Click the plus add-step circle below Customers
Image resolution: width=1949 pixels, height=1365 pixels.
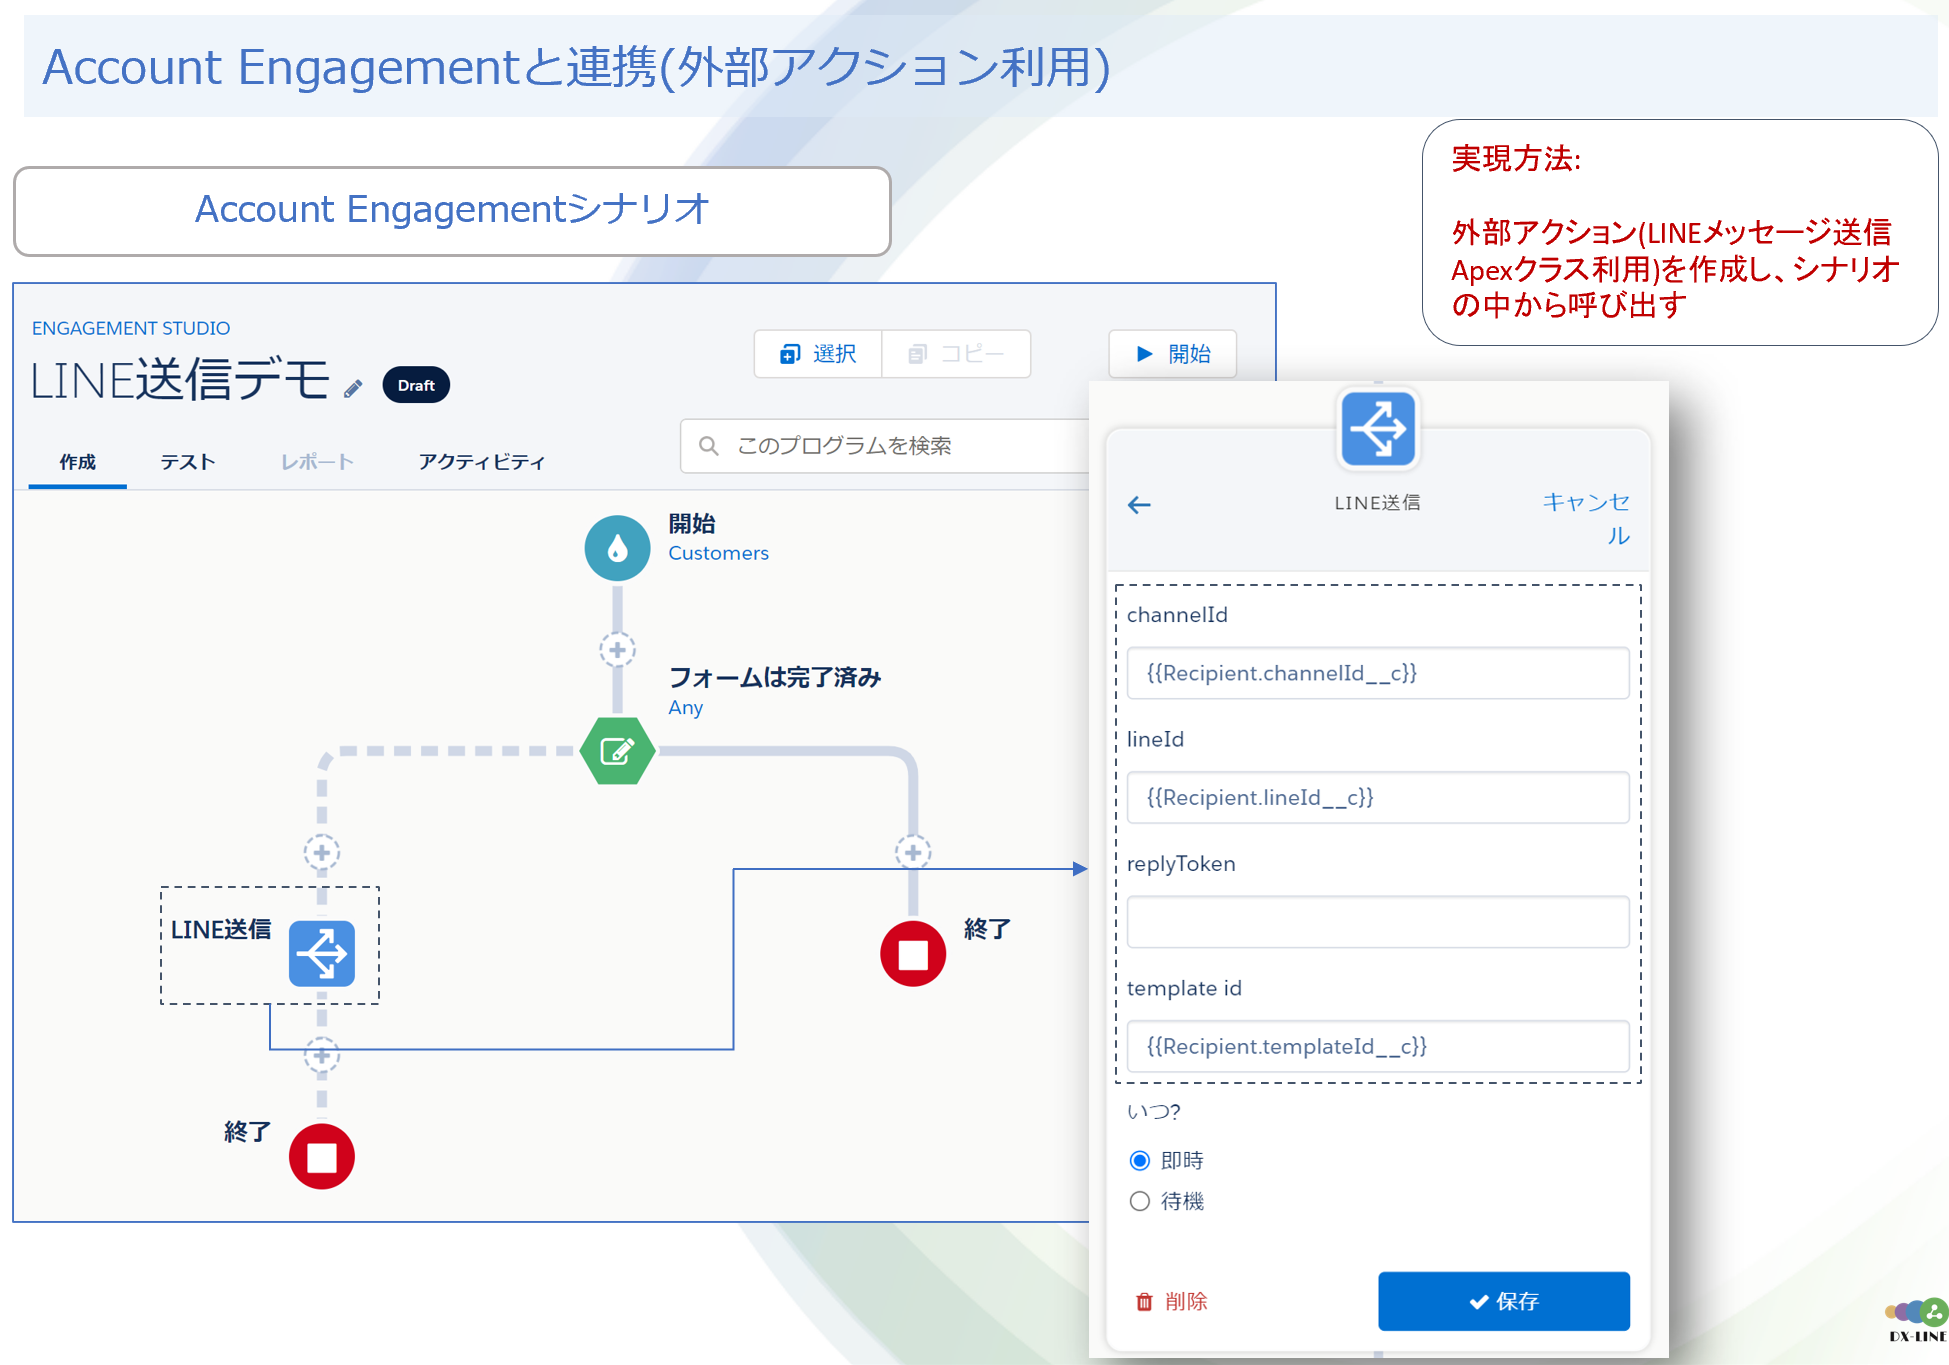point(617,650)
